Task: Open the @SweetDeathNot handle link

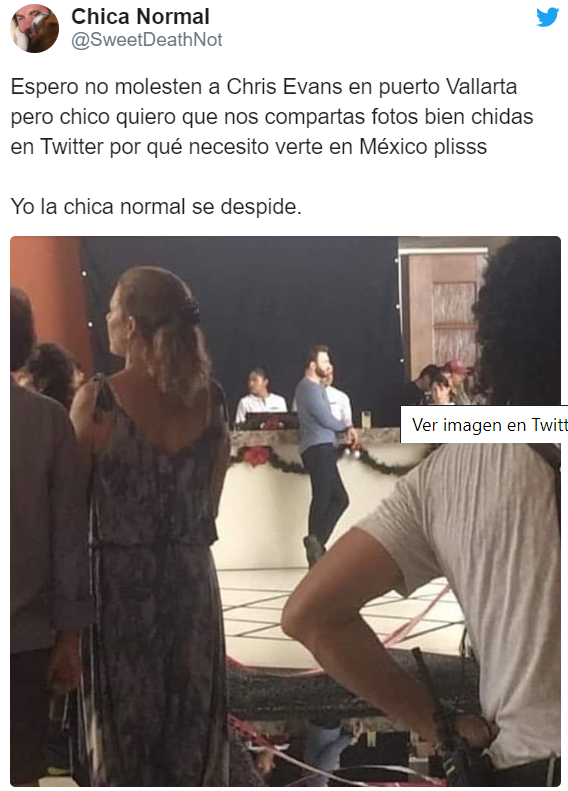Action: (146, 40)
